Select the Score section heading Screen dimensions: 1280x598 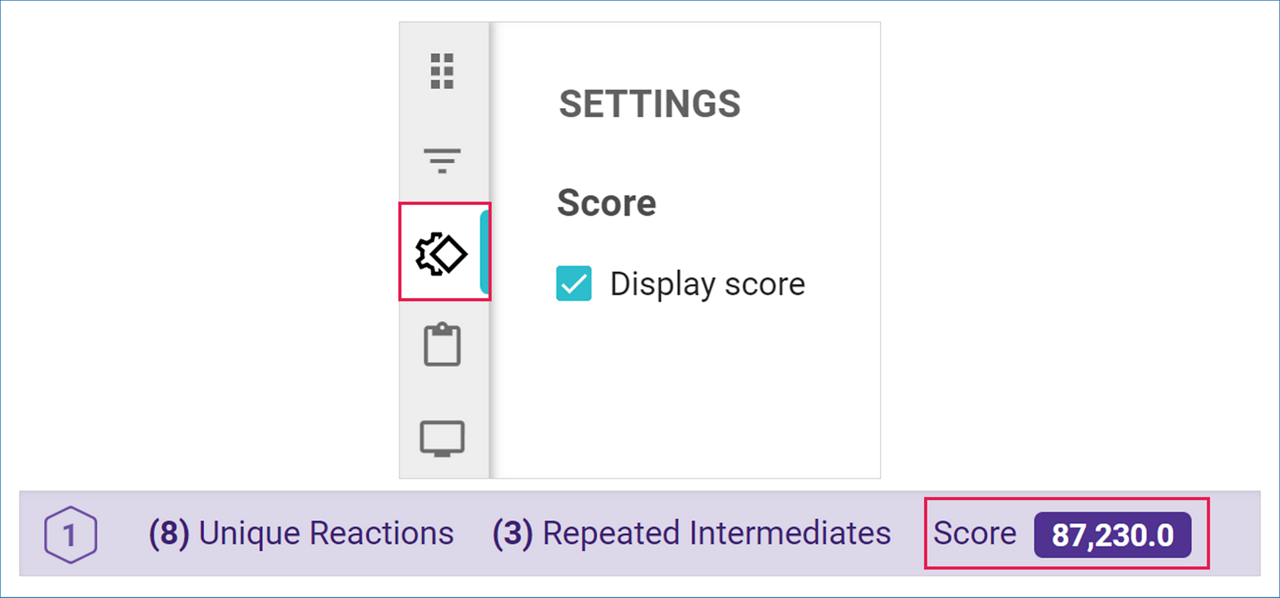606,203
